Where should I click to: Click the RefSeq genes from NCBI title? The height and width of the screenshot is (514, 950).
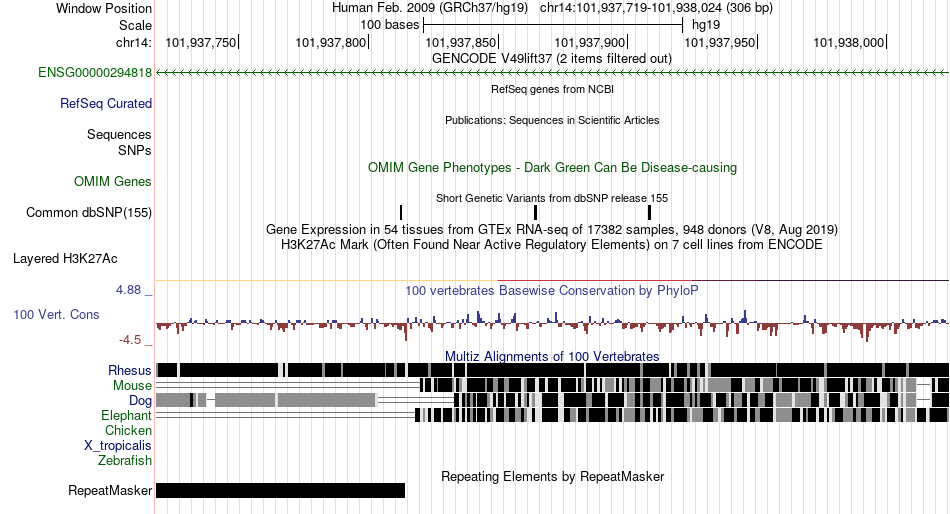[552, 89]
